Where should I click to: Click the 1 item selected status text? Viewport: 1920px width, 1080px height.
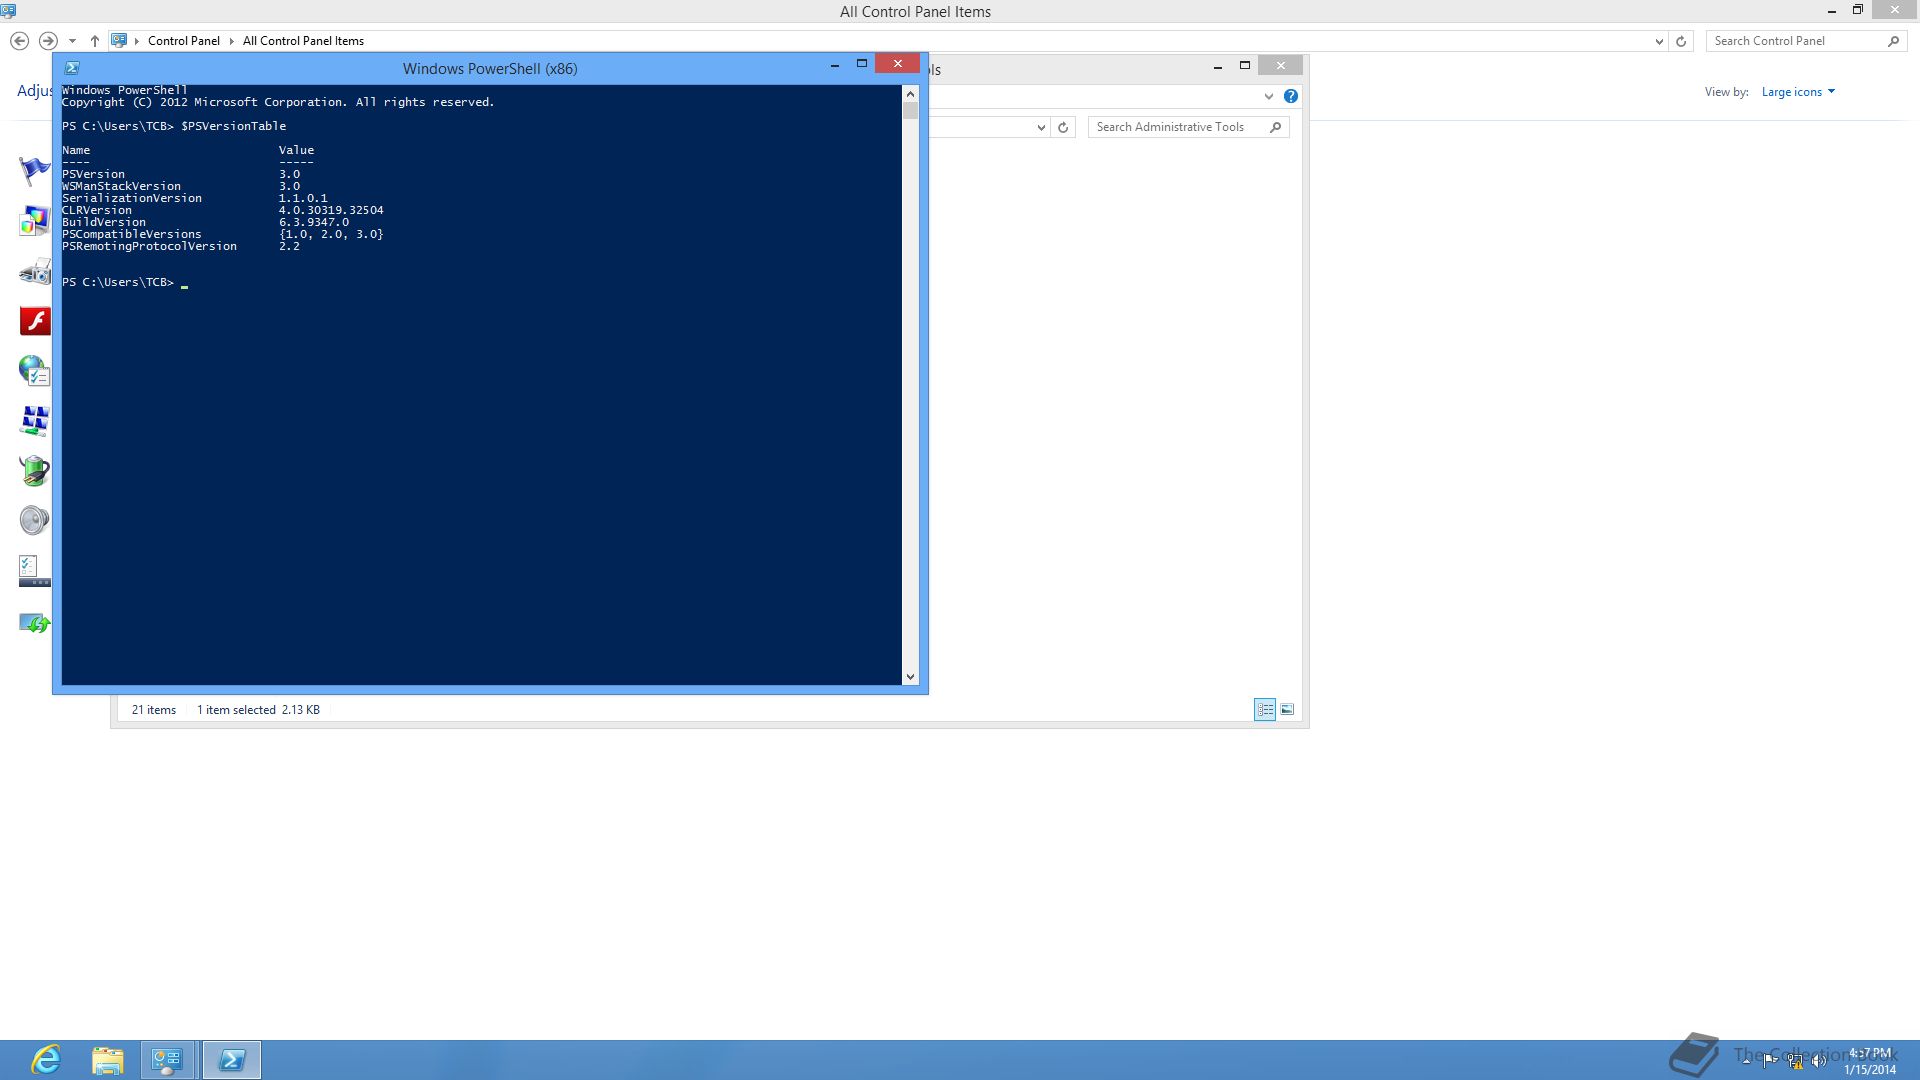(x=236, y=710)
